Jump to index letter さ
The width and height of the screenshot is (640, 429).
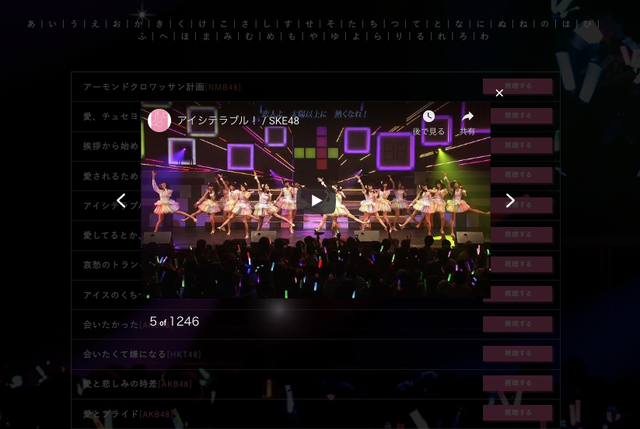click(245, 24)
